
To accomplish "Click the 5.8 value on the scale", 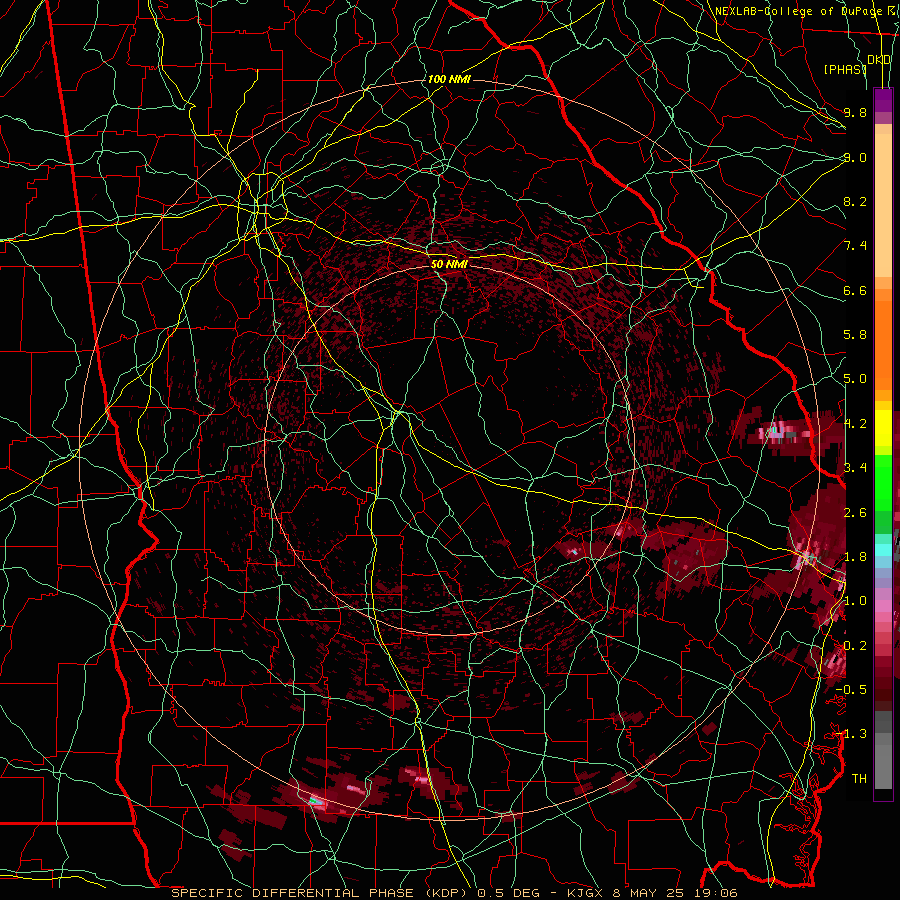I will pos(855,335).
